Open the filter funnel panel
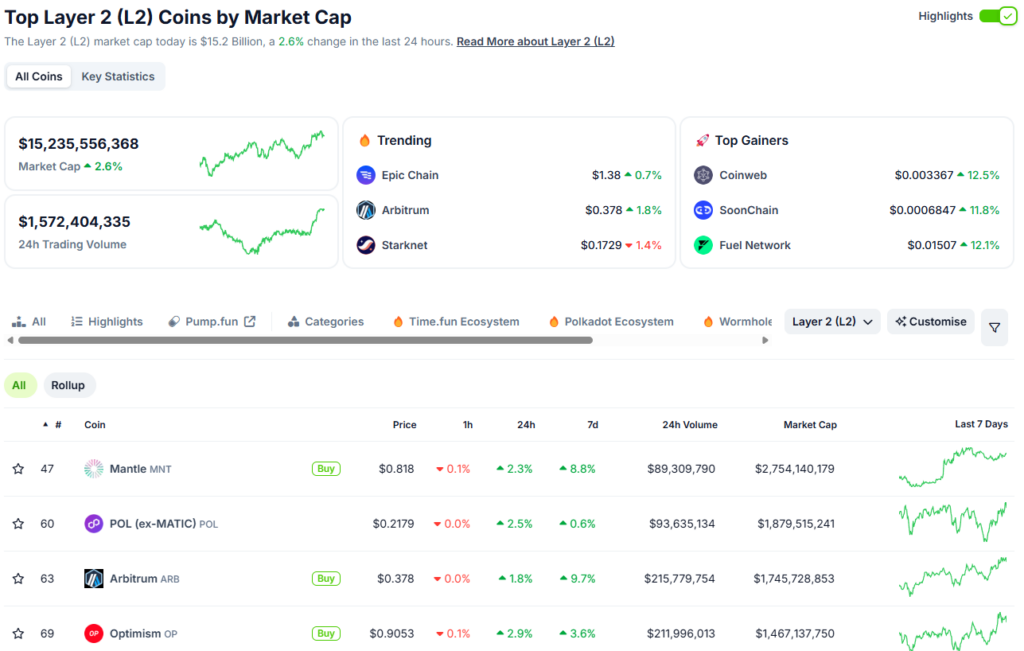 click(x=994, y=327)
